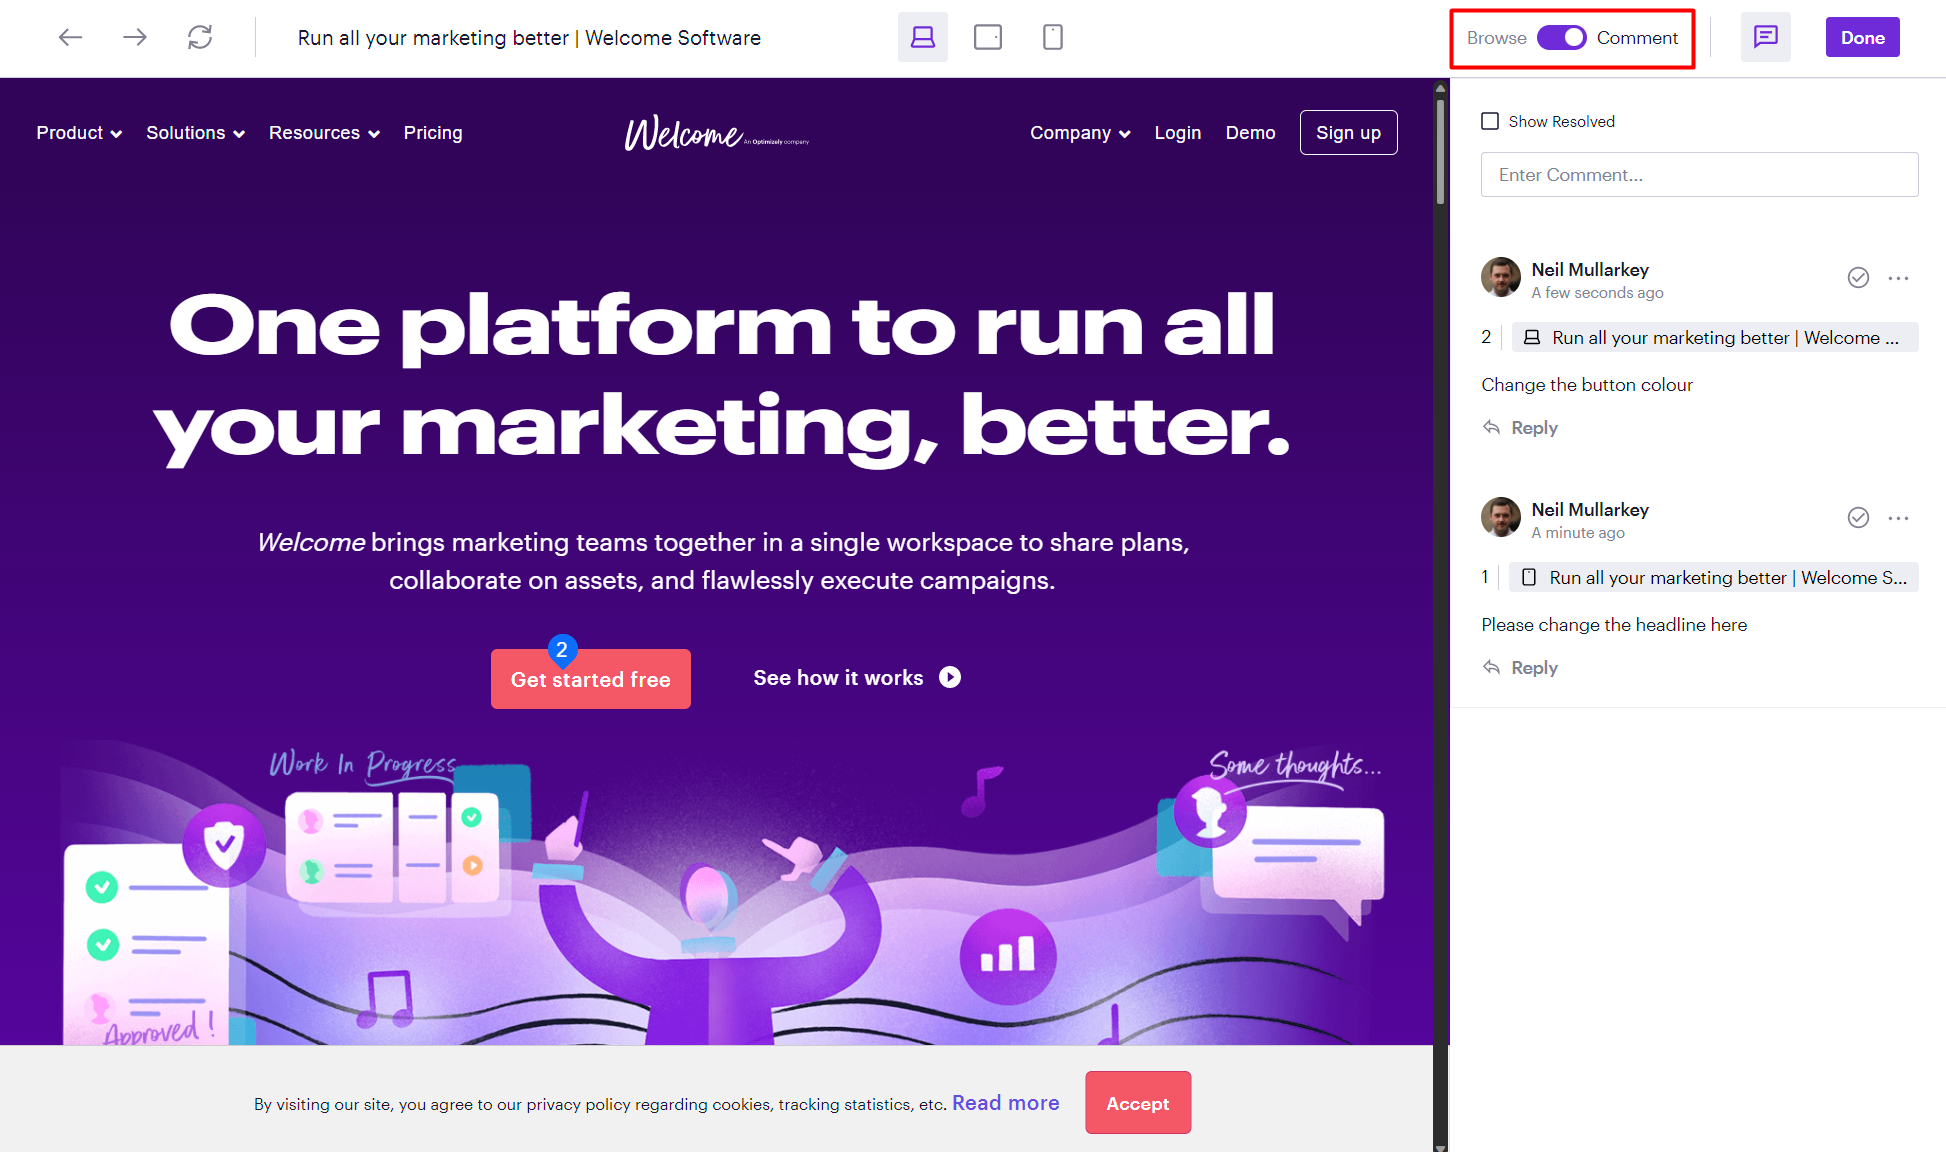This screenshot has width=1946, height=1152.
Task: Resolve the 'Change the button colour' comment
Action: (1858, 278)
